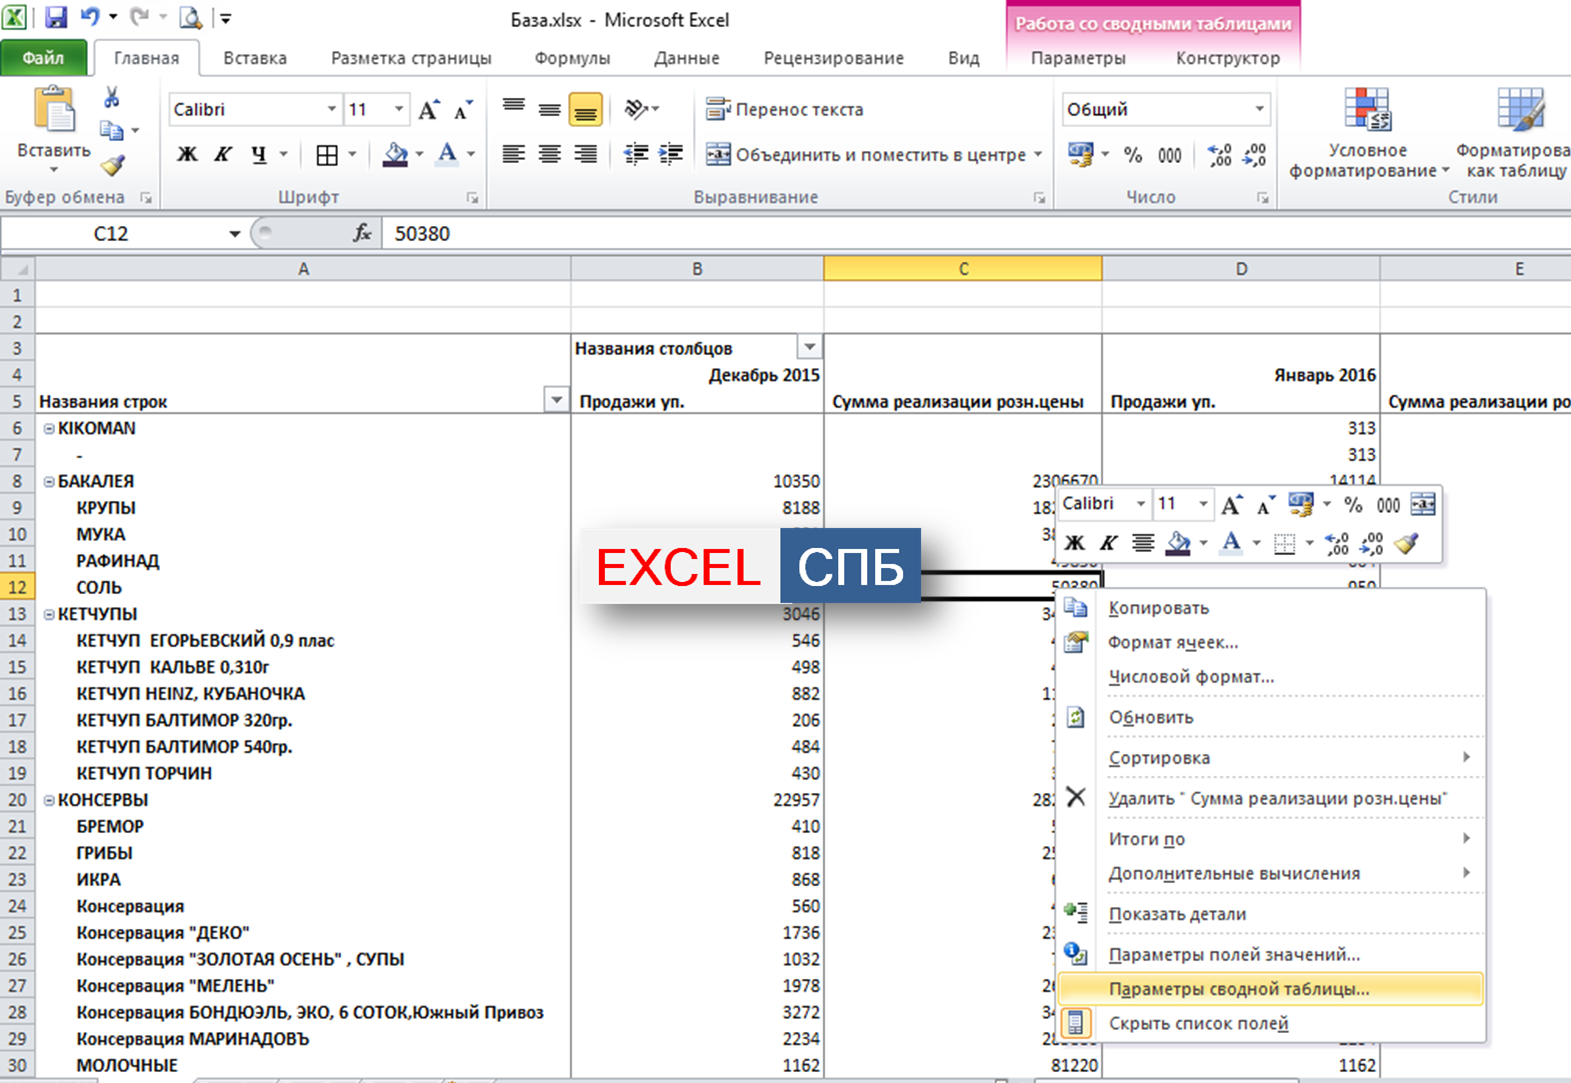This screenshot has height=1083, width=1571.
Task: Select Параметры сводной таблицы menu item
Action: [1238, 988]
